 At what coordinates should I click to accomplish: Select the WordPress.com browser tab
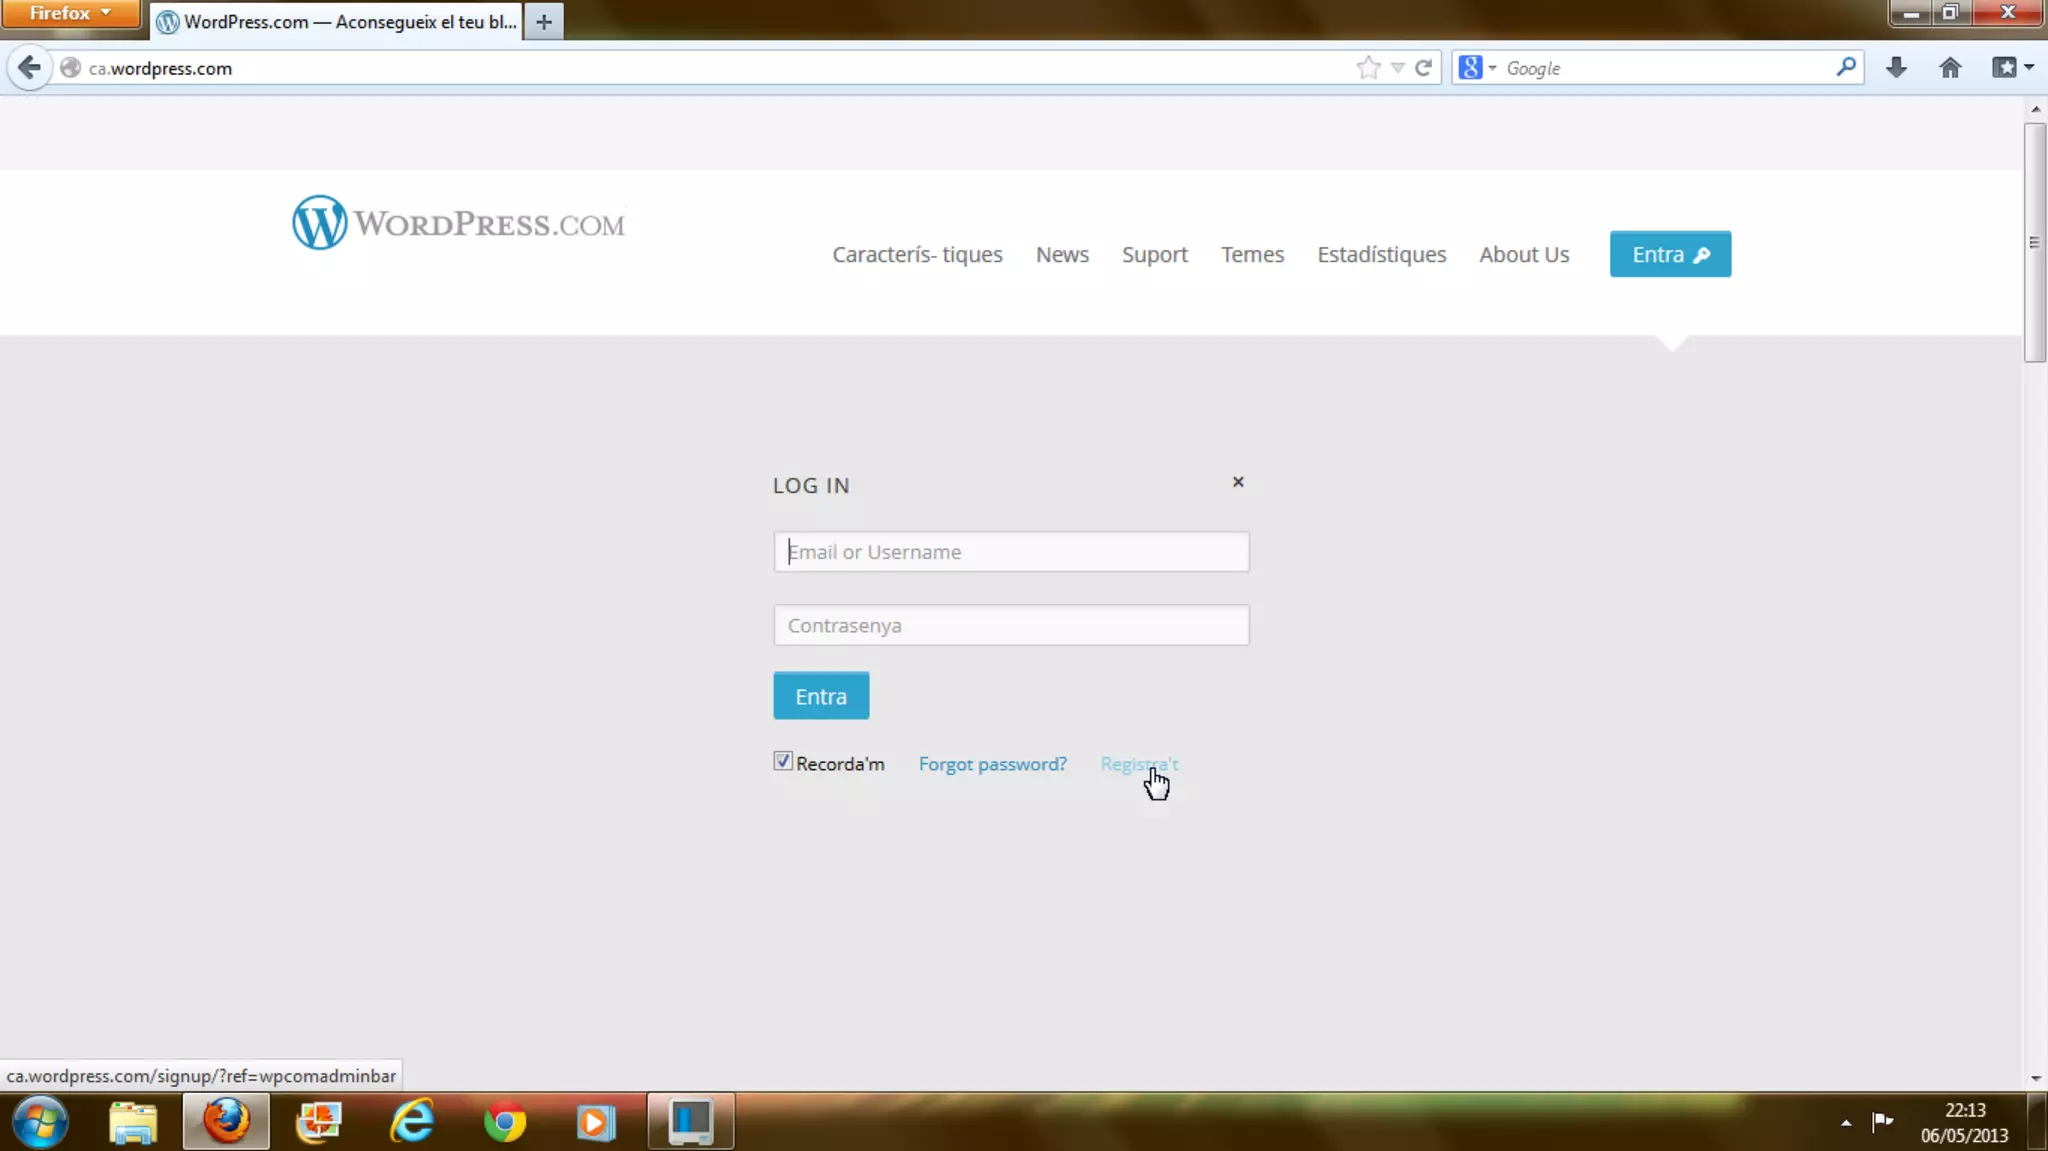[x=337, y=21]
